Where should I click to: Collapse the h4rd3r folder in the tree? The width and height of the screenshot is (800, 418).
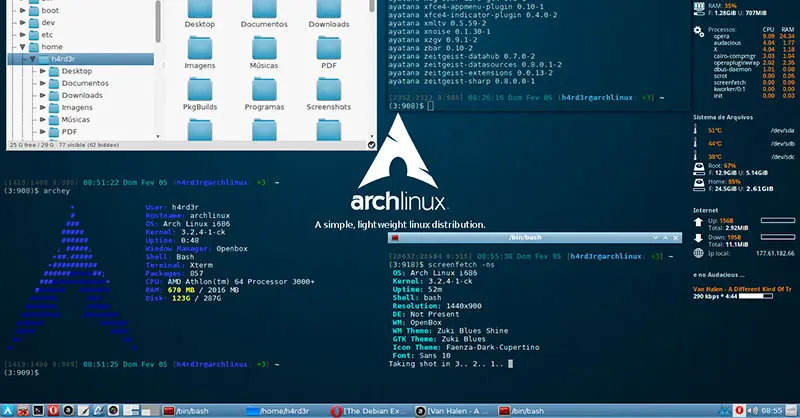(x=33, y=59)
